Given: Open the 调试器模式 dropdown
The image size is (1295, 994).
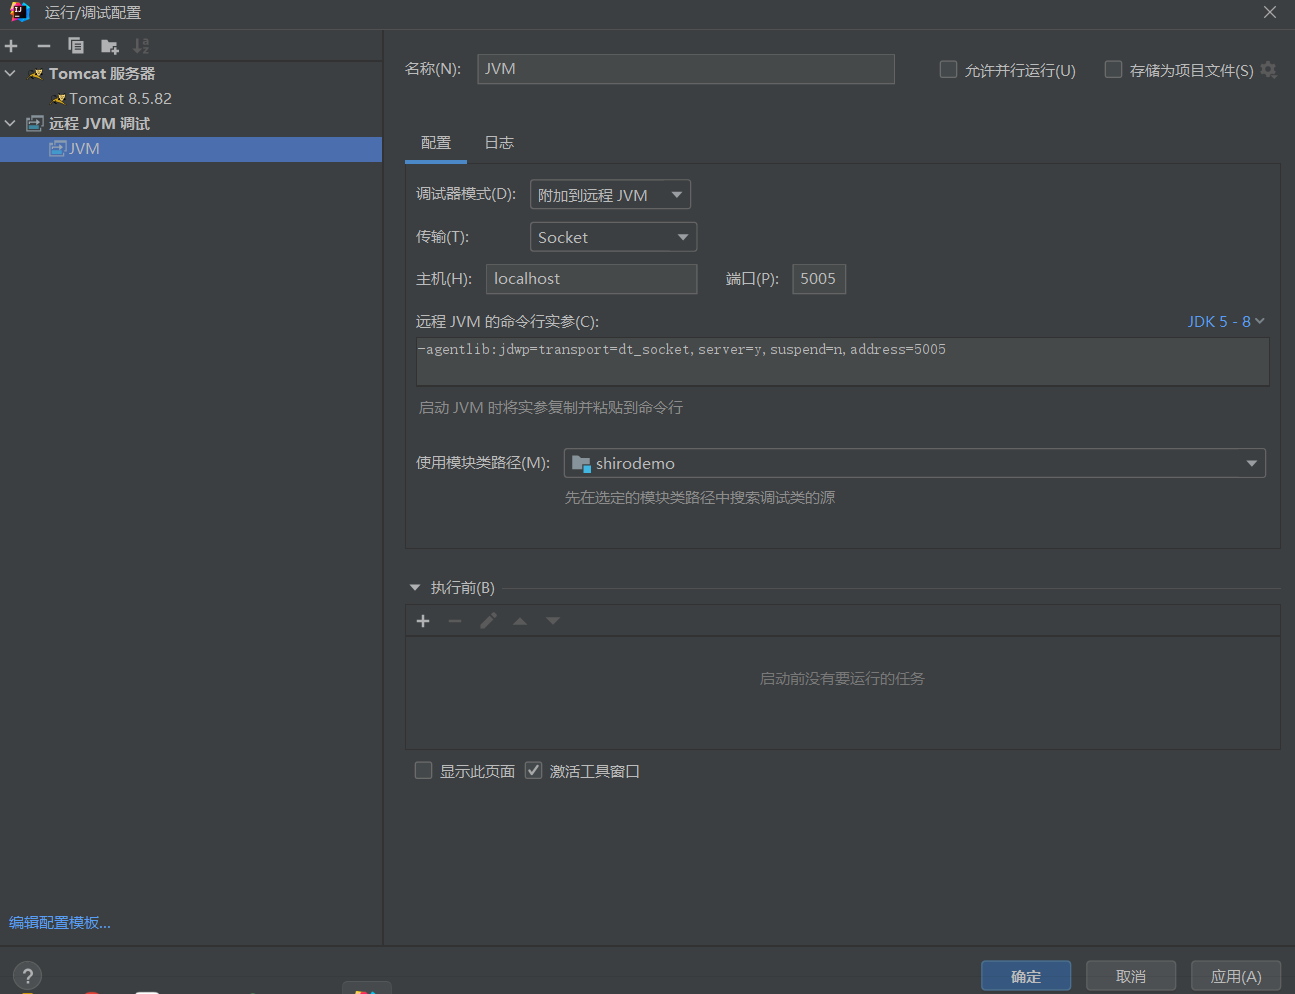Looking at the screenshot, I should [610, 195].
